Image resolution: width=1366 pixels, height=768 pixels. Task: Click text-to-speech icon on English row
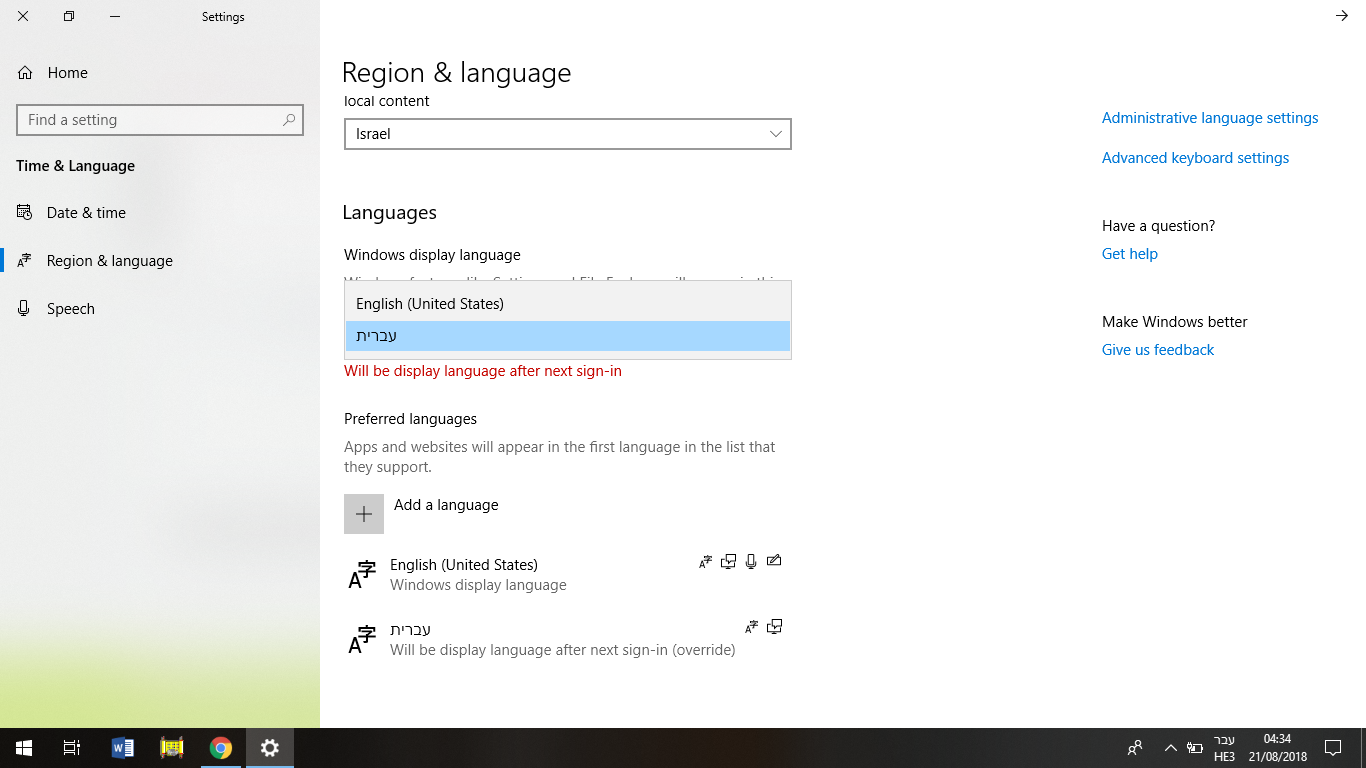click(x=728, y=562)
